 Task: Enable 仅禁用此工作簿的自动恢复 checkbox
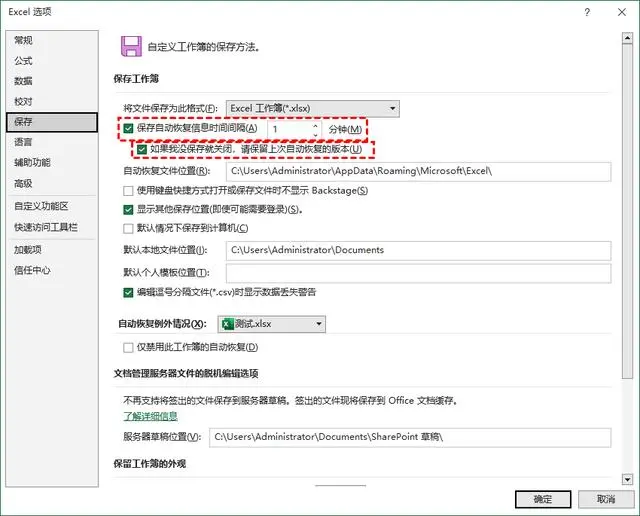tap(128, 347)
